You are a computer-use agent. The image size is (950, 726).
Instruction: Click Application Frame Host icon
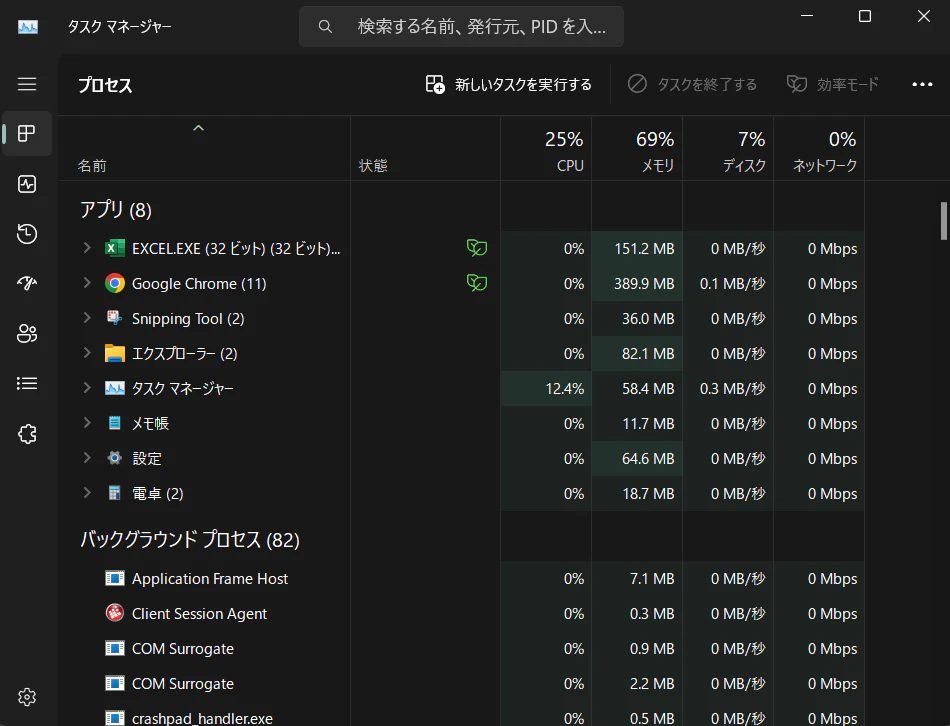tap(115, 579)
